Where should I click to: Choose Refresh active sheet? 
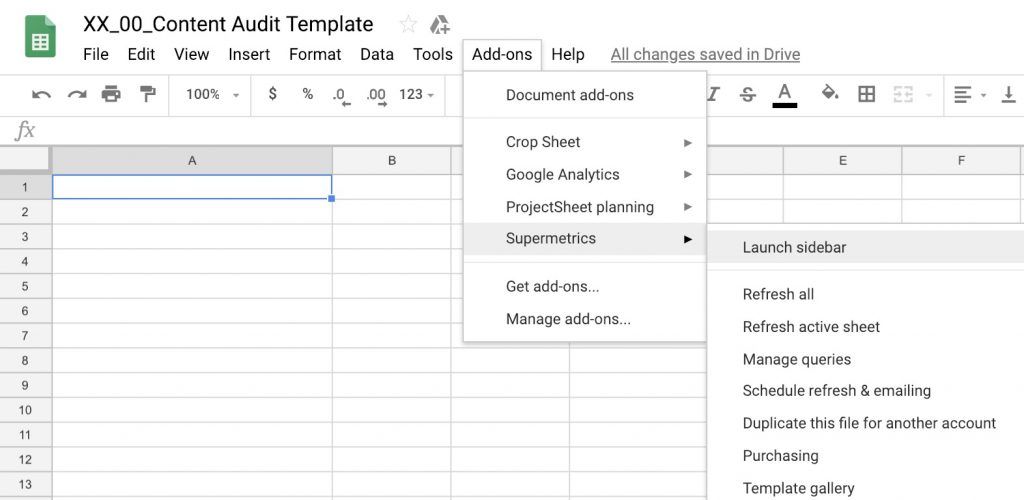[866, 326]
